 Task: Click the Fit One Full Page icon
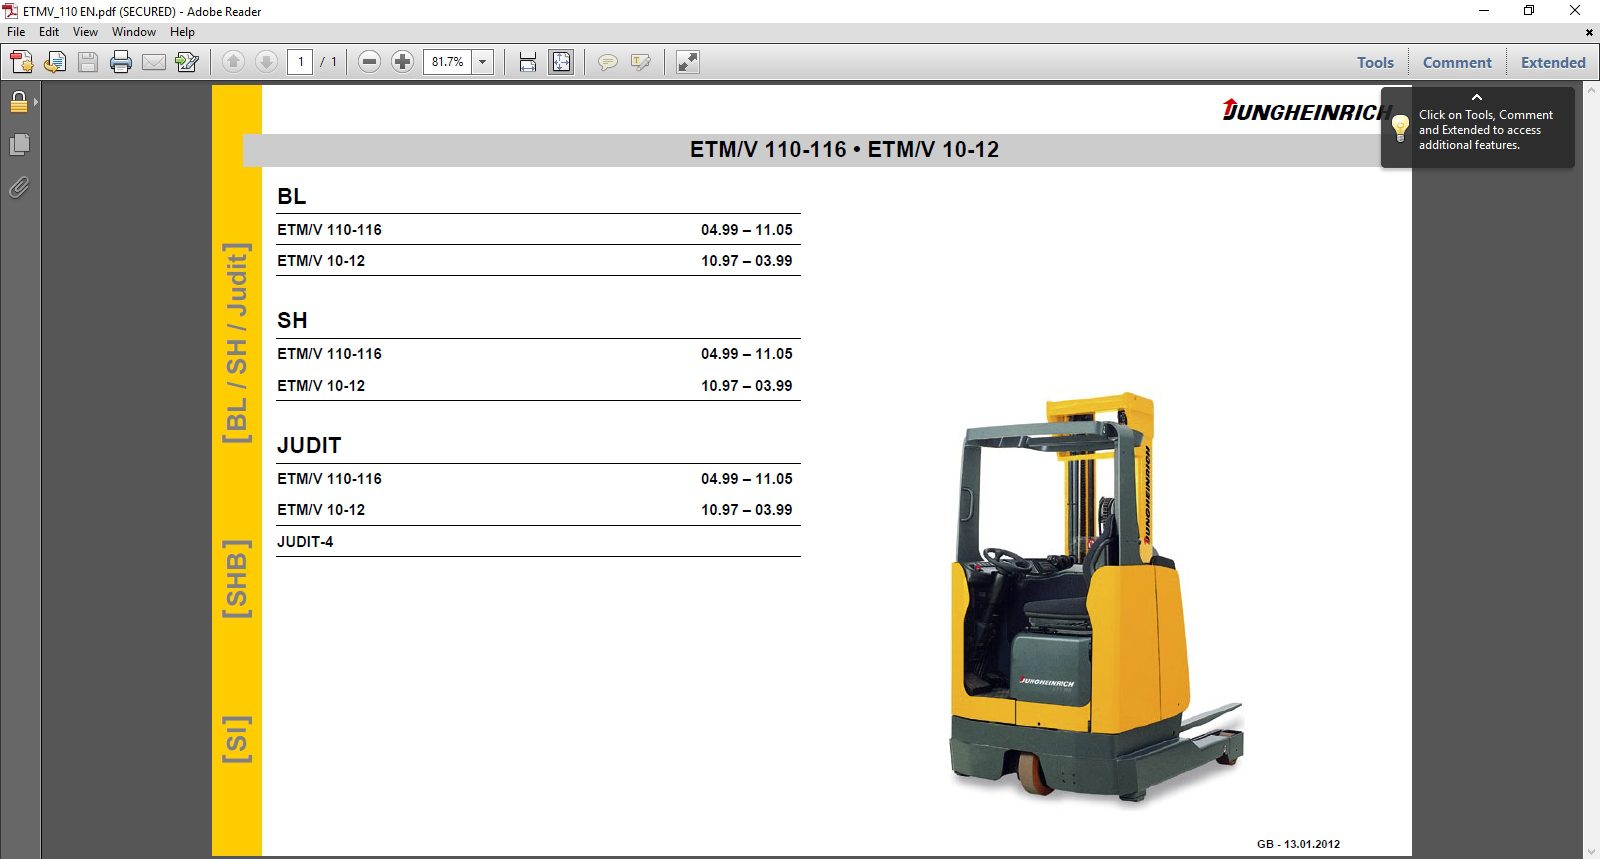point(561,62)
